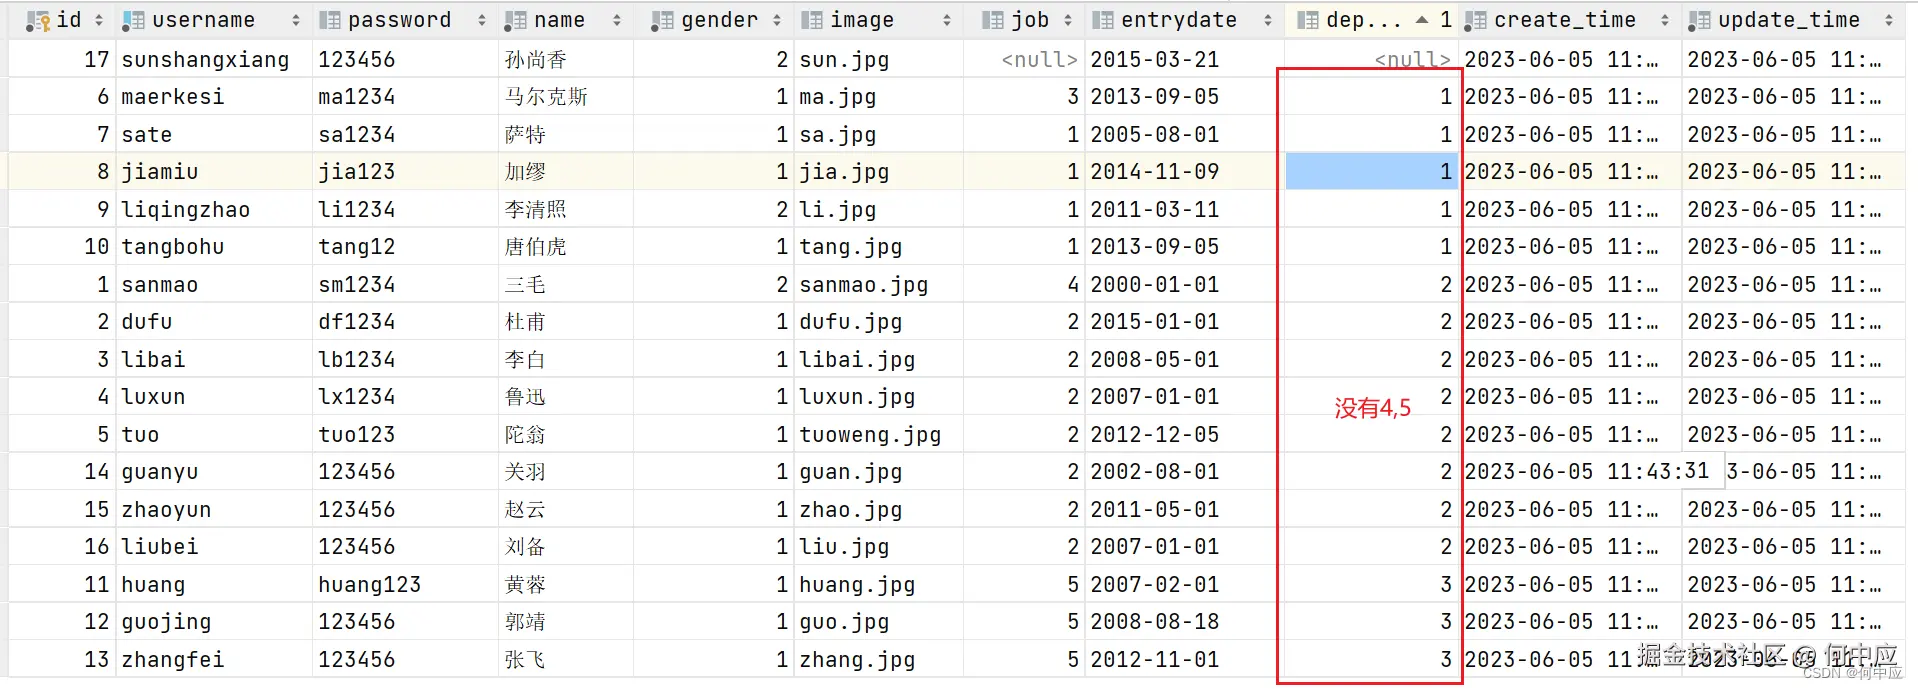1918x689 pixels.
Task: Click the zhaoyun username cell
Action: [x=214, y=510]
